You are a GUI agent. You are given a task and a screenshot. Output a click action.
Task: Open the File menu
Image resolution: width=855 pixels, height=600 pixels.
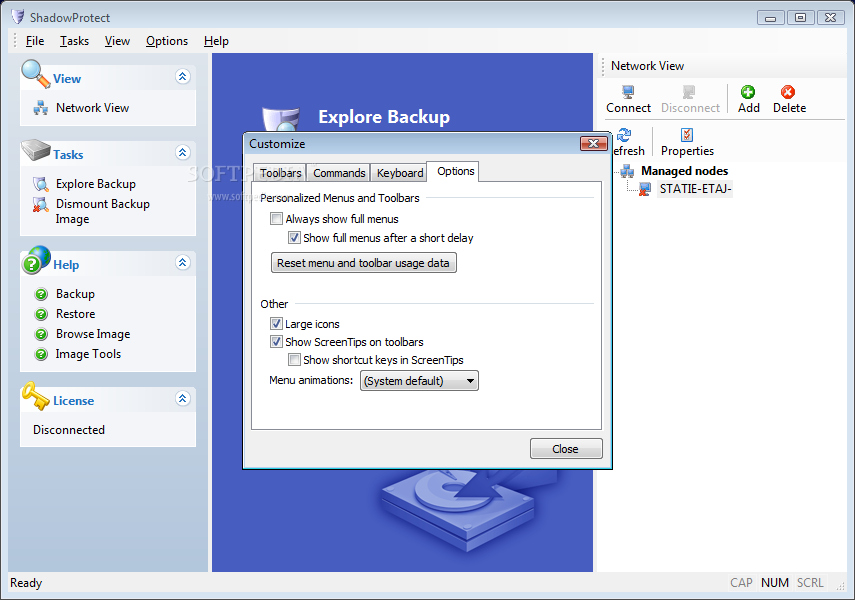click(35, 41)
